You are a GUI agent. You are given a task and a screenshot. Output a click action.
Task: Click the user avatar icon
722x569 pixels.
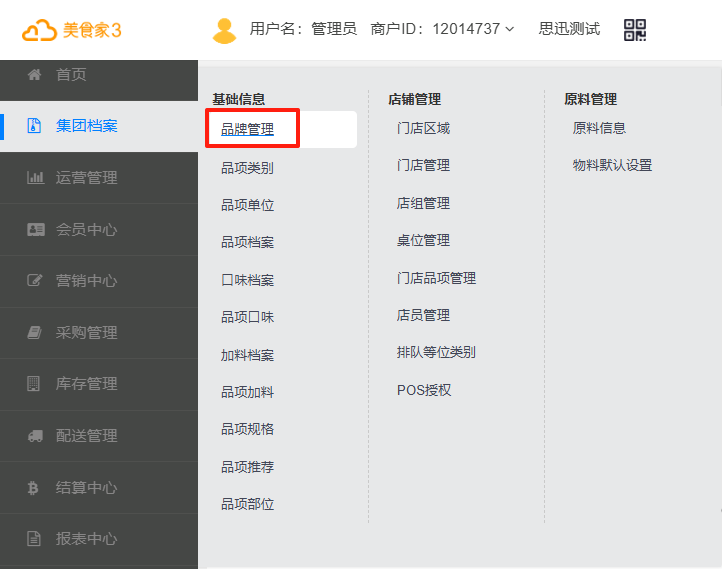[225, 30]
